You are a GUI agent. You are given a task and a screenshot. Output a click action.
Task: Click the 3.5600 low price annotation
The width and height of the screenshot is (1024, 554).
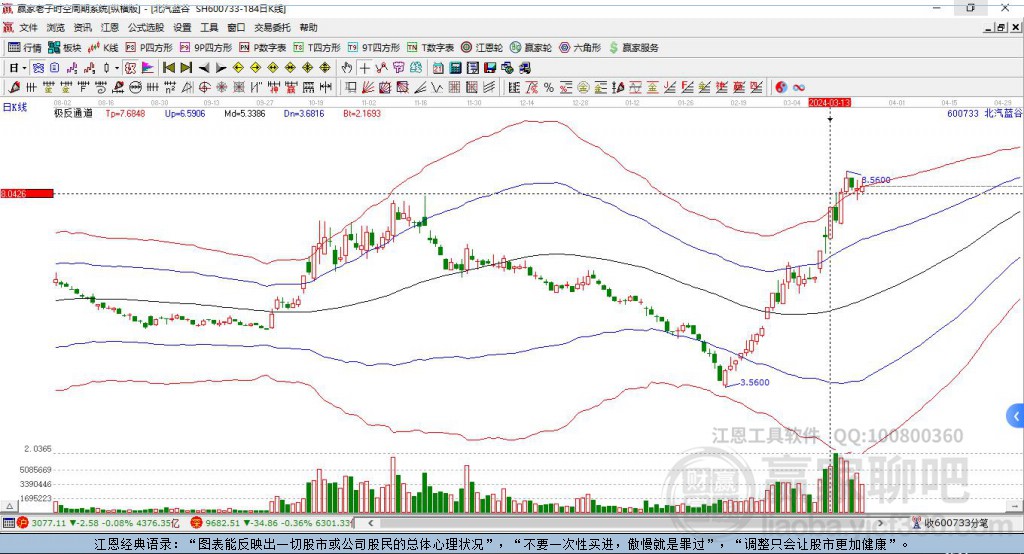[x=754, y=382]
